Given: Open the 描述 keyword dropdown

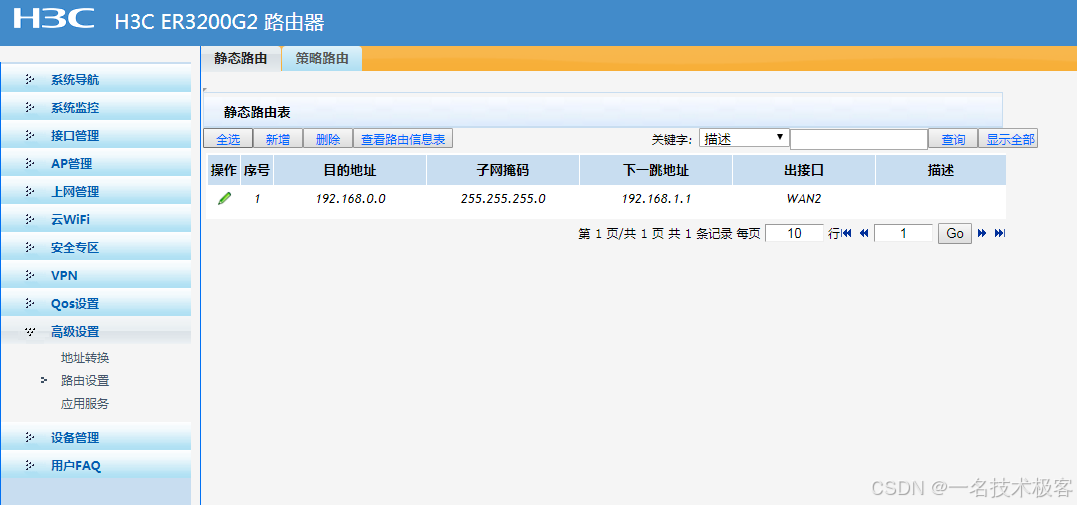Looking at the screenshot, I should pyautogui.click(x=744, y=138).
